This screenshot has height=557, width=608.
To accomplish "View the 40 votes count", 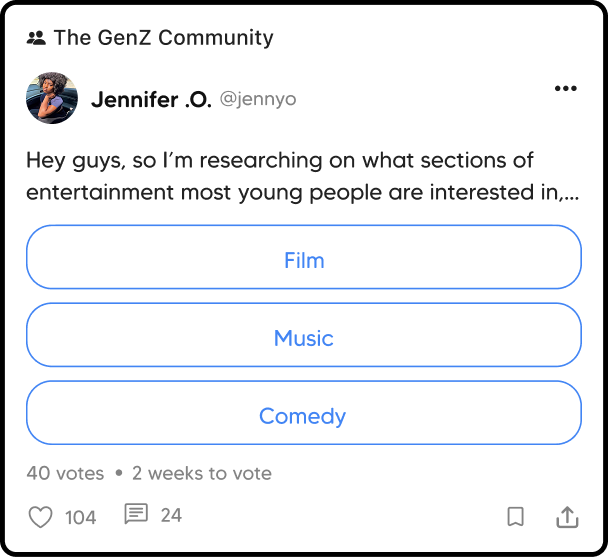I will coord(65,473).
